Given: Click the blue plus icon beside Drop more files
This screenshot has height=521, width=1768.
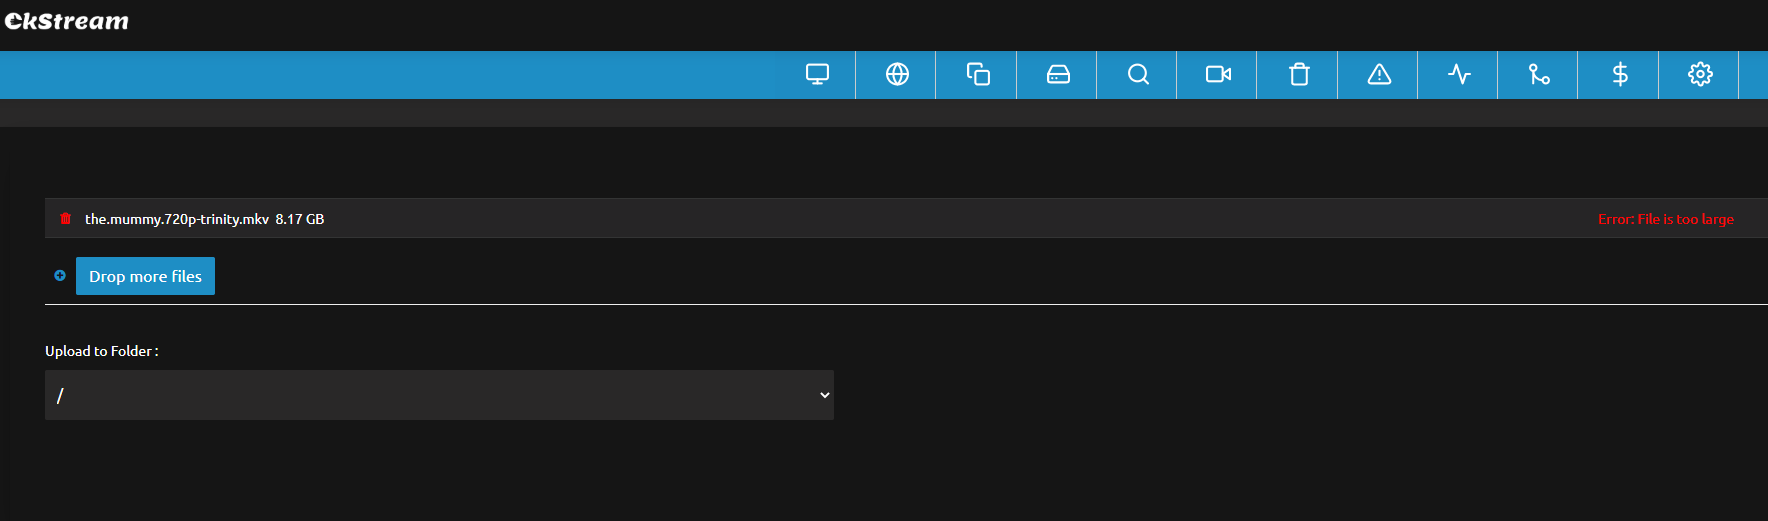Looking at the screenshot, I should tap(60, 276).
